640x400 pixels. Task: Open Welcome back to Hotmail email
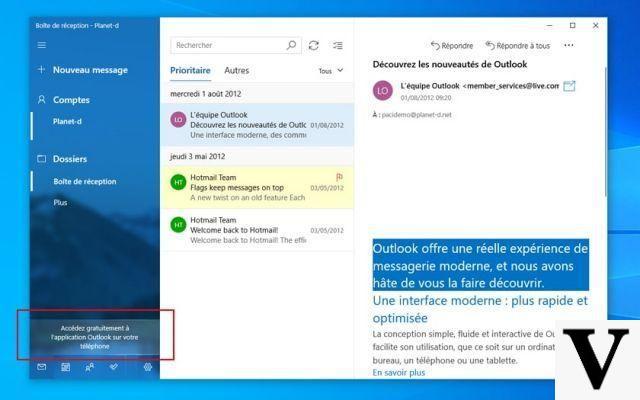(x=257, y=230)
